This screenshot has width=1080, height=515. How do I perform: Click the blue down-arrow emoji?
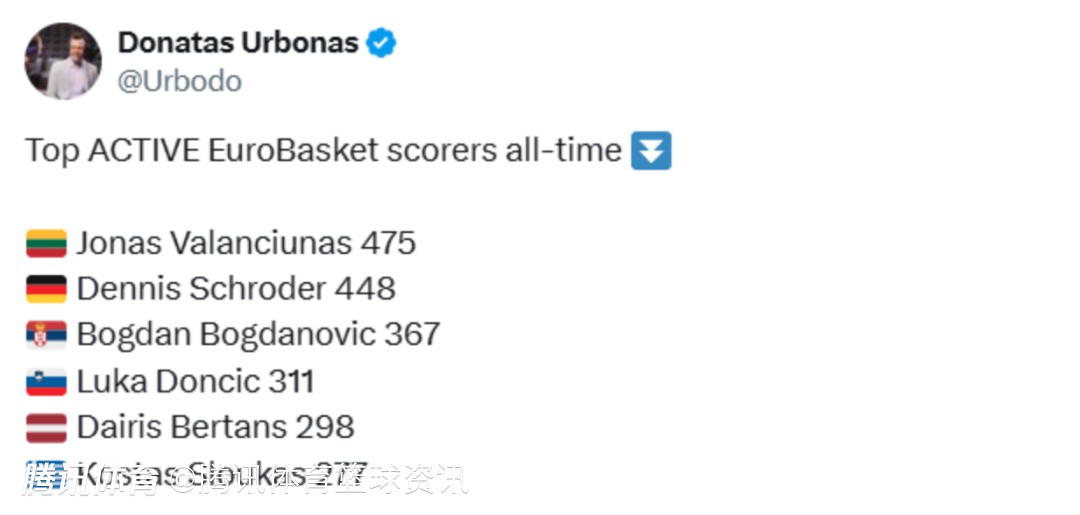651,151
